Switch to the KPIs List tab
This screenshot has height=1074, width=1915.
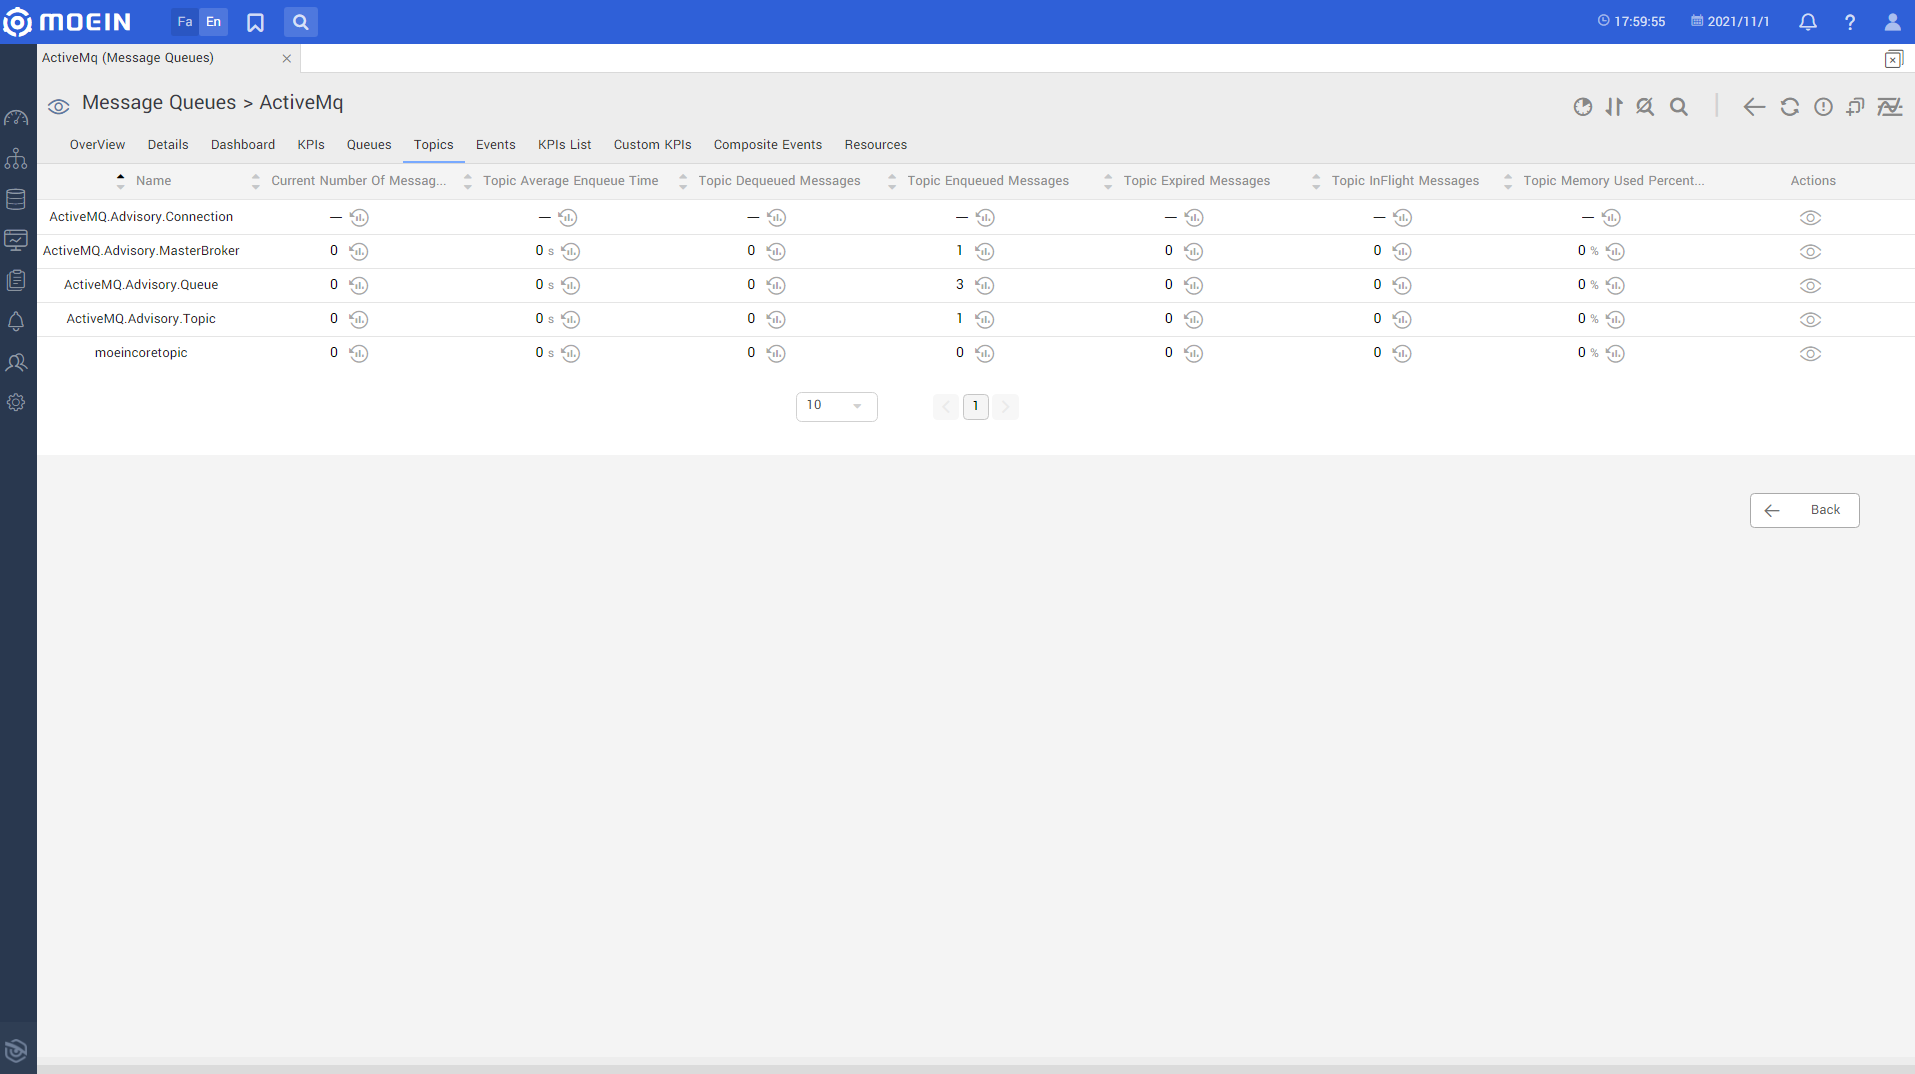pos(565,145)
